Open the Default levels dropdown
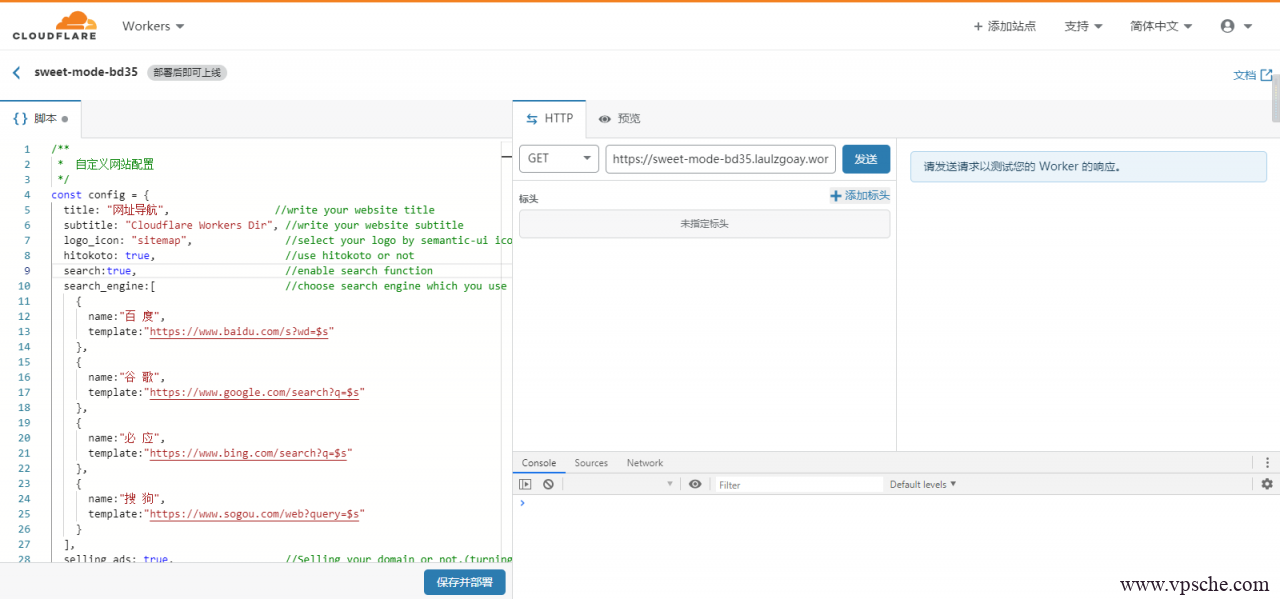 pyautogui.click(x=923, y=484)
